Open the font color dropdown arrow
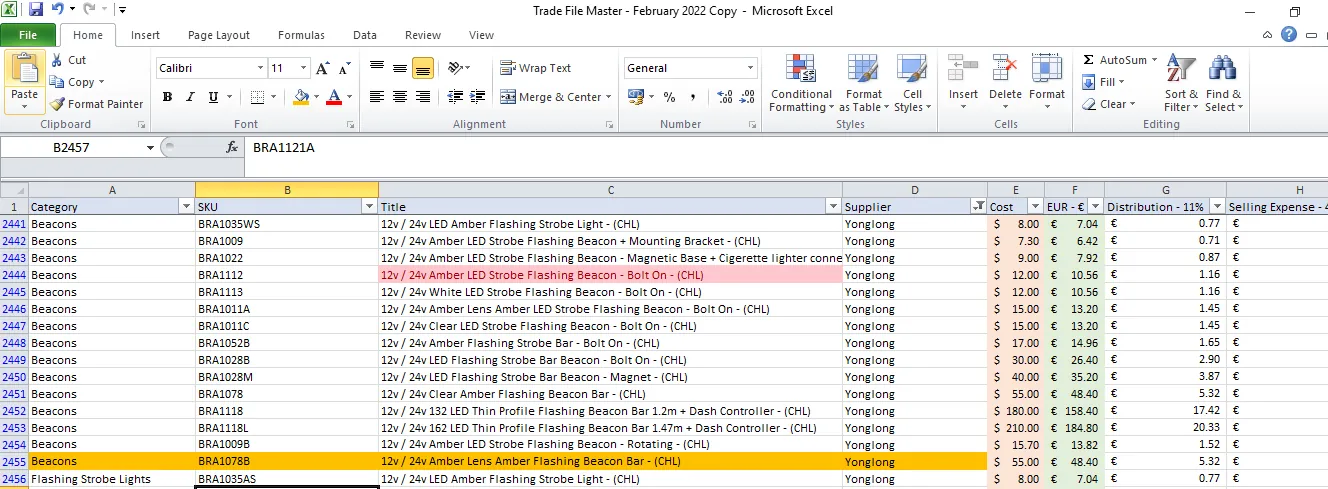Screen dimensions: 1328x489 [348, 97]
